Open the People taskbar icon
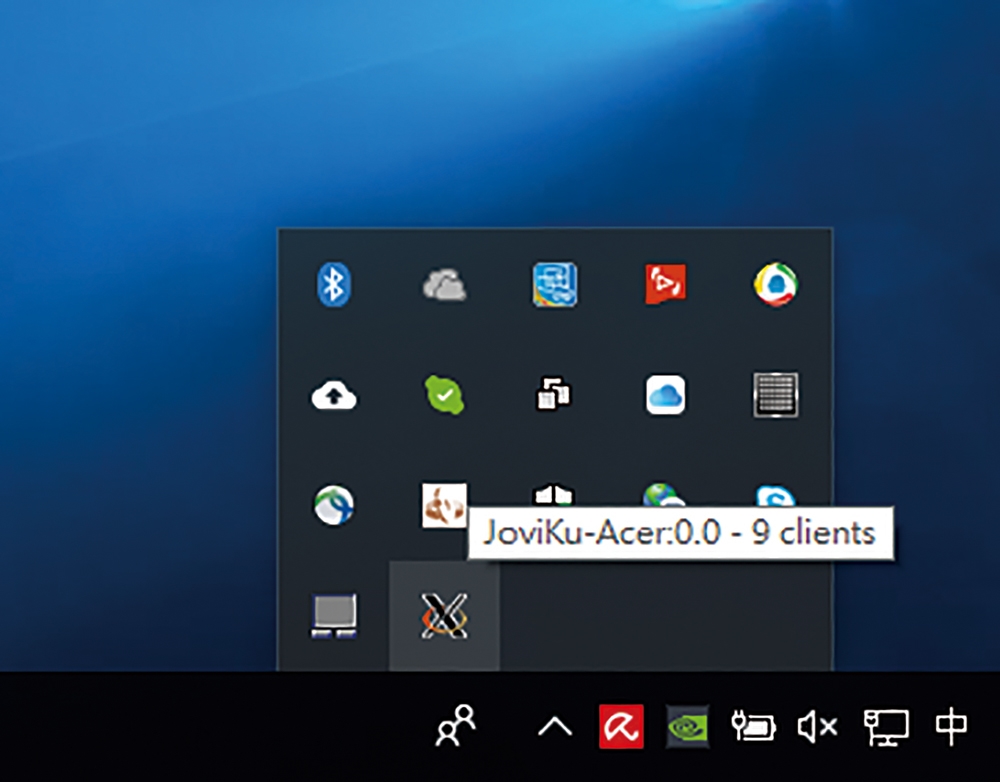 456,725
